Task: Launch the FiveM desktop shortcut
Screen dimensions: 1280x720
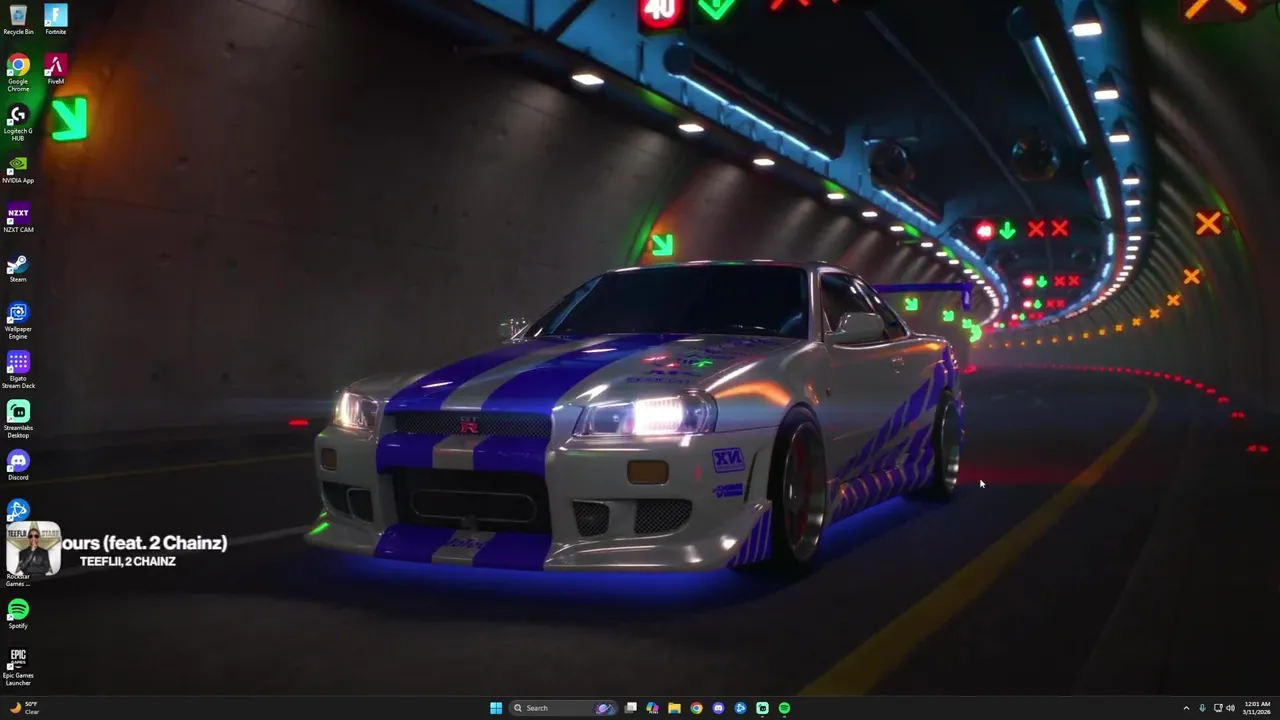Action: tap(56, 69)
